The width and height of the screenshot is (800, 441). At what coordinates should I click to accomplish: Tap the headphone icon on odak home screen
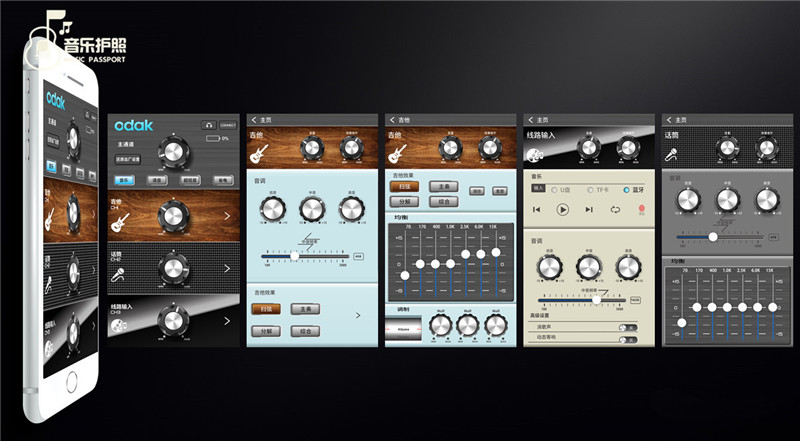pos(209,125)
